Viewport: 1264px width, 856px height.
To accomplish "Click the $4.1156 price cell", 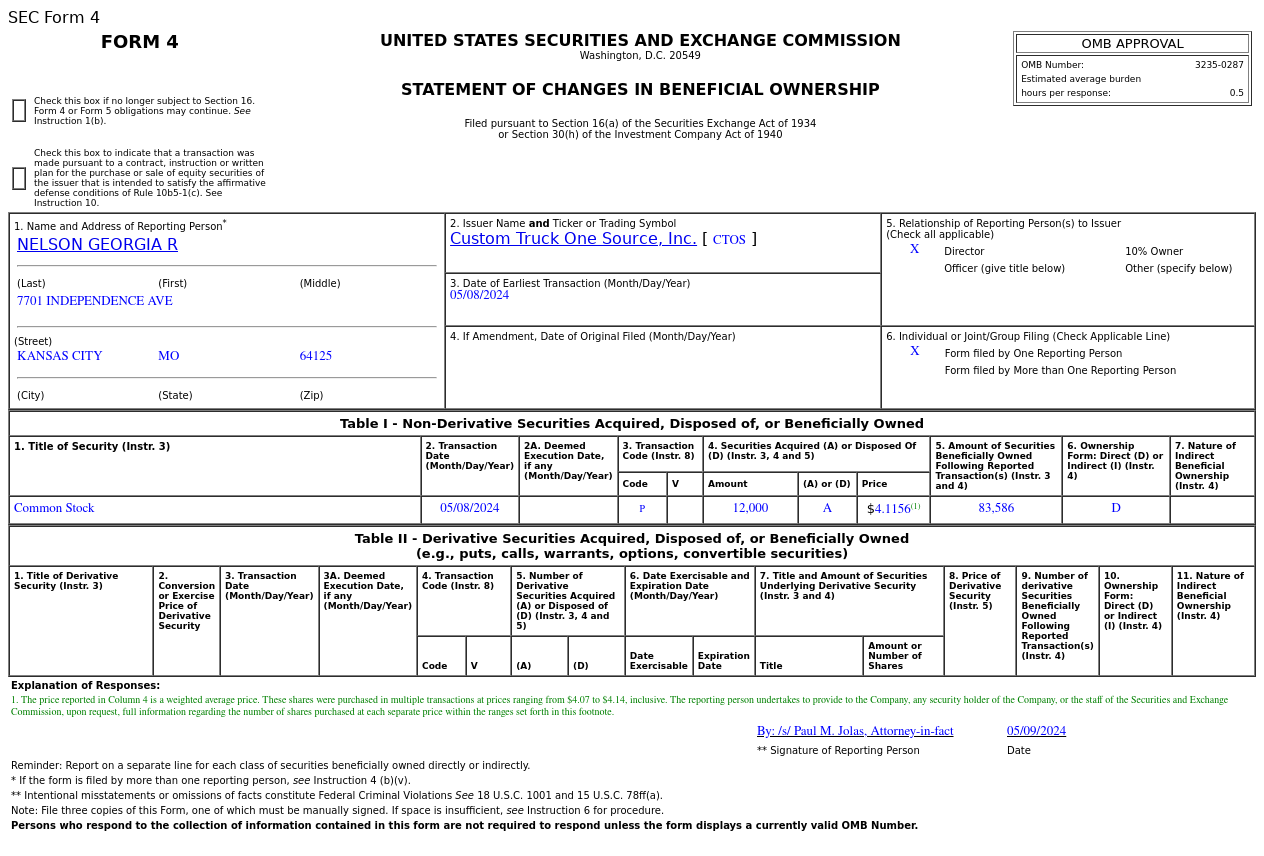I will click(893, 509).
